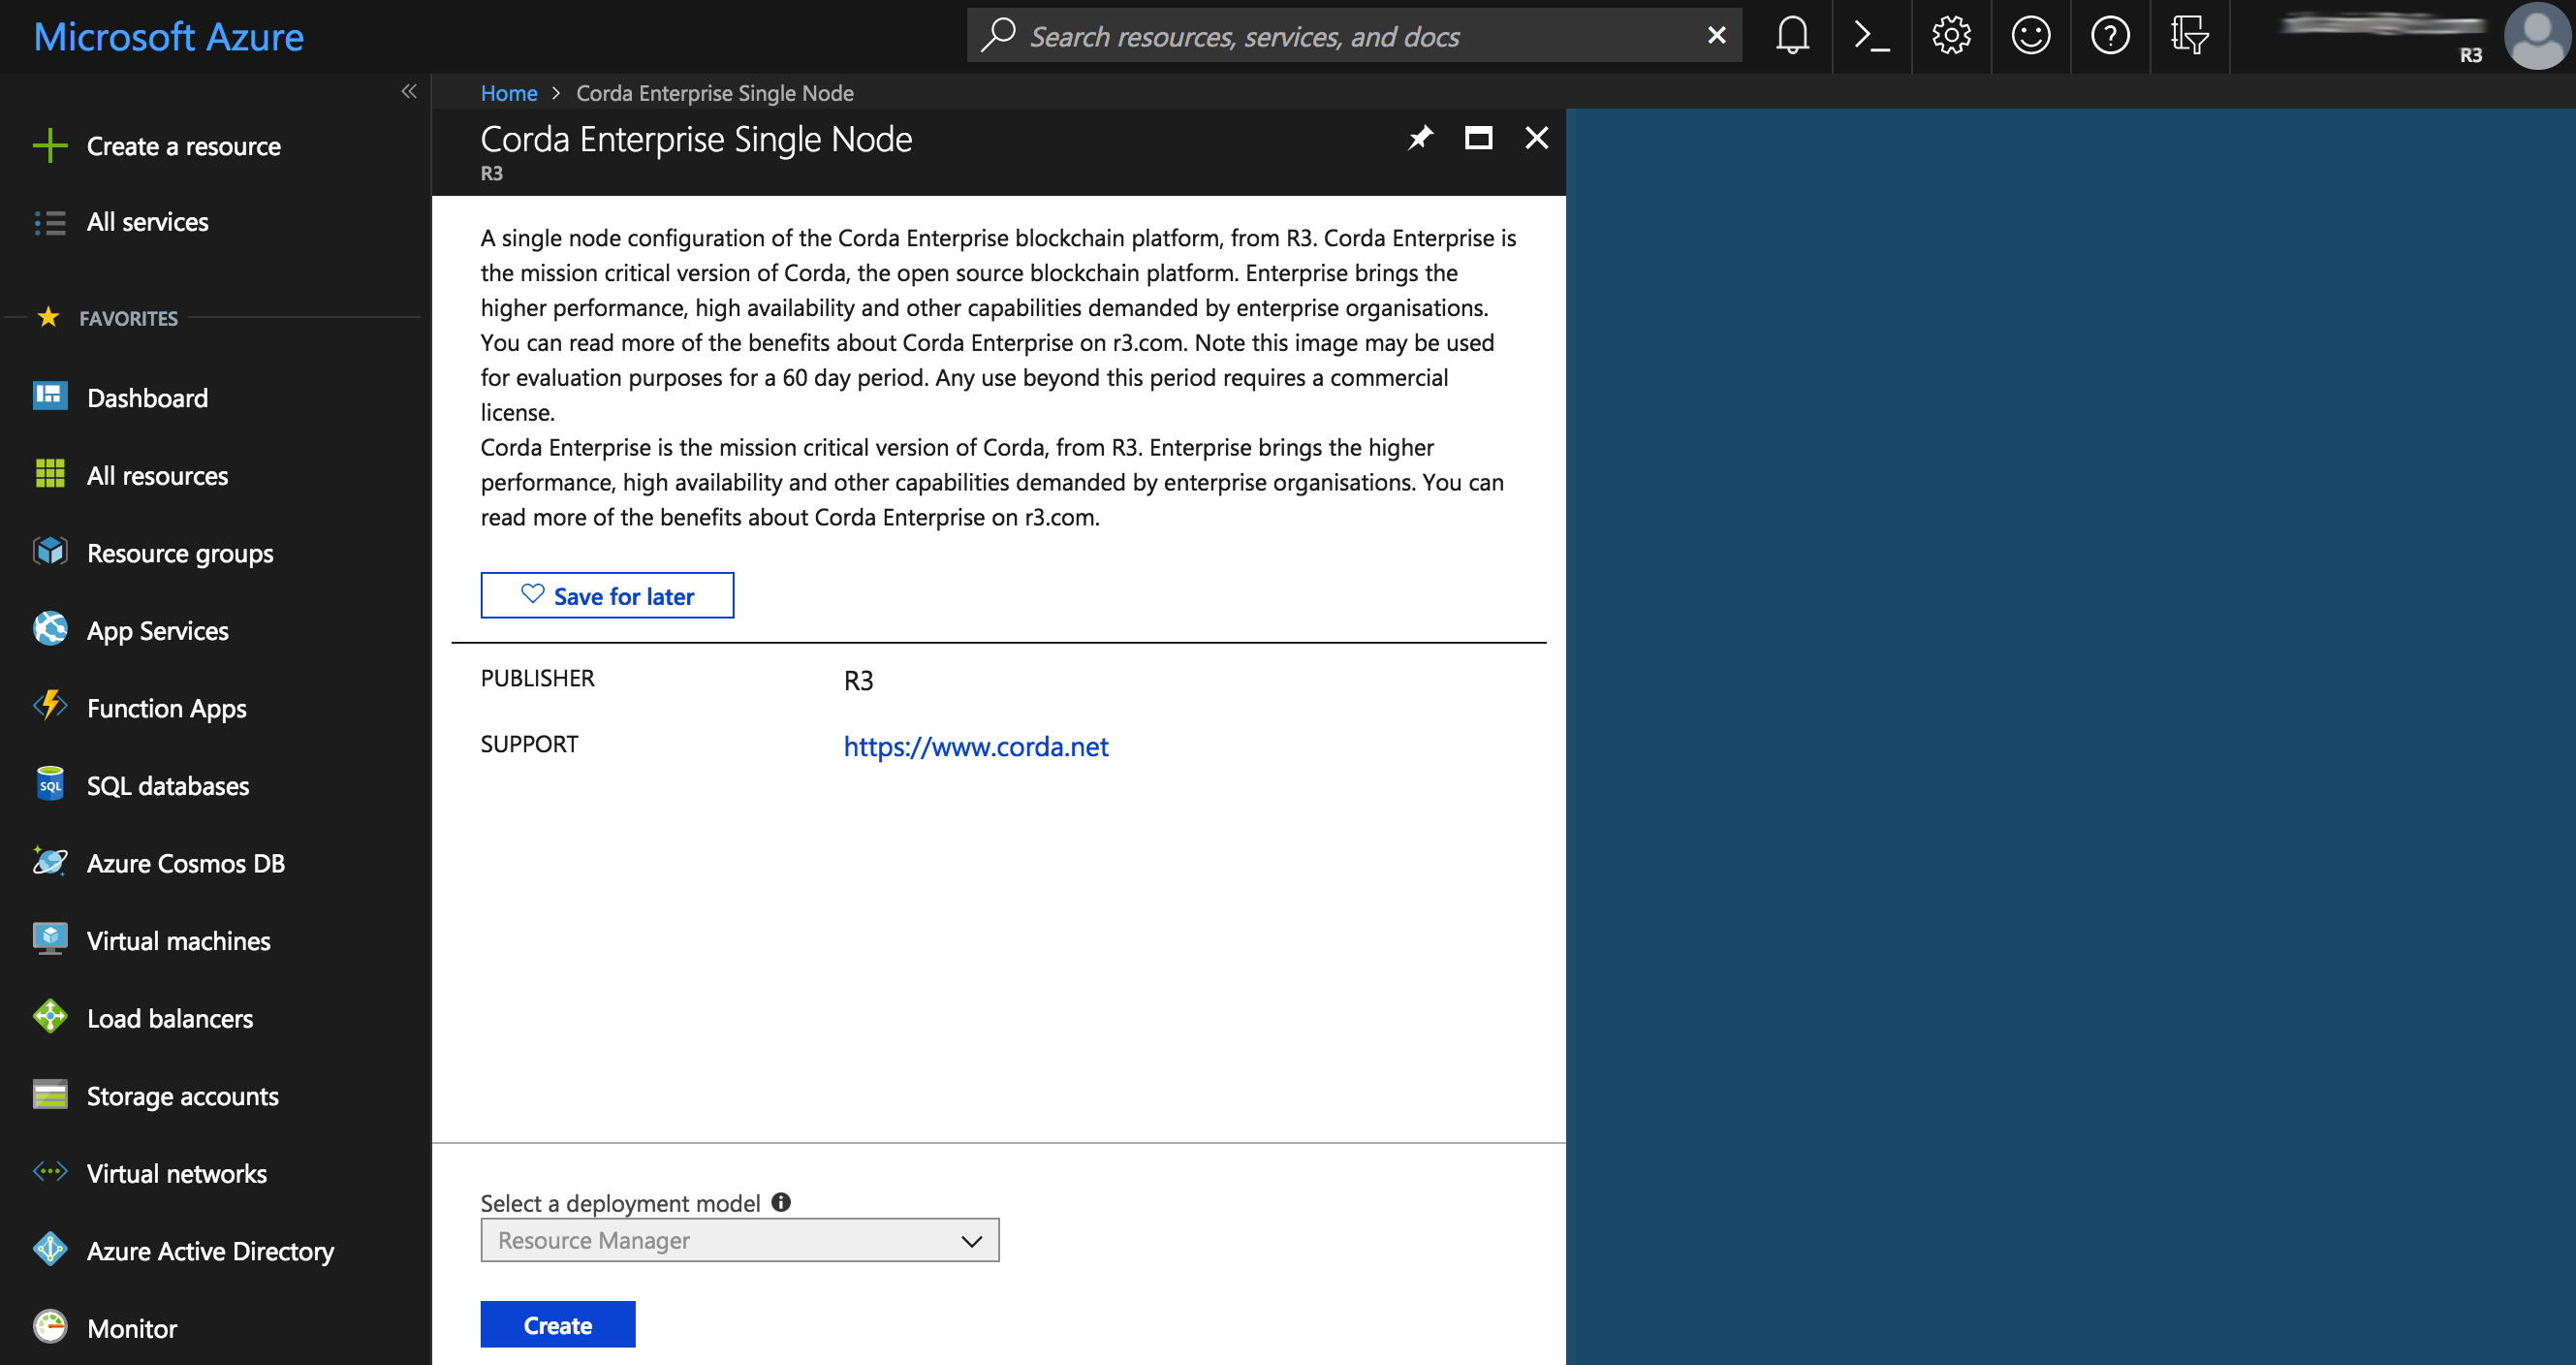Viewport: 2576px width, 1365px height.
Task: Click the green plus Create a resource icon
Action: pyautogui.click(x=50, y=146)
